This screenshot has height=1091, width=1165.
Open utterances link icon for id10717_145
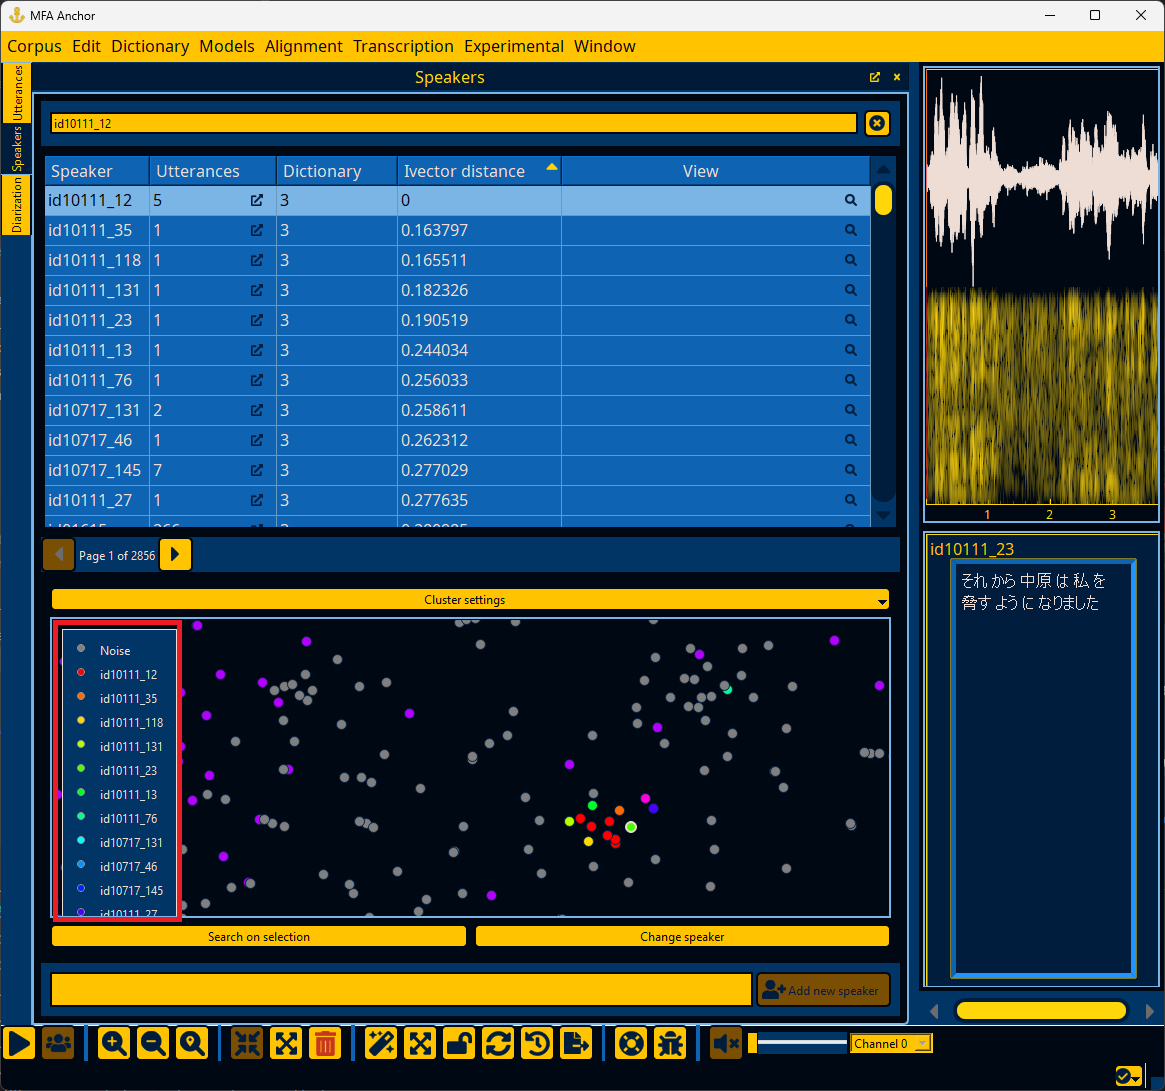pos(257,470)
